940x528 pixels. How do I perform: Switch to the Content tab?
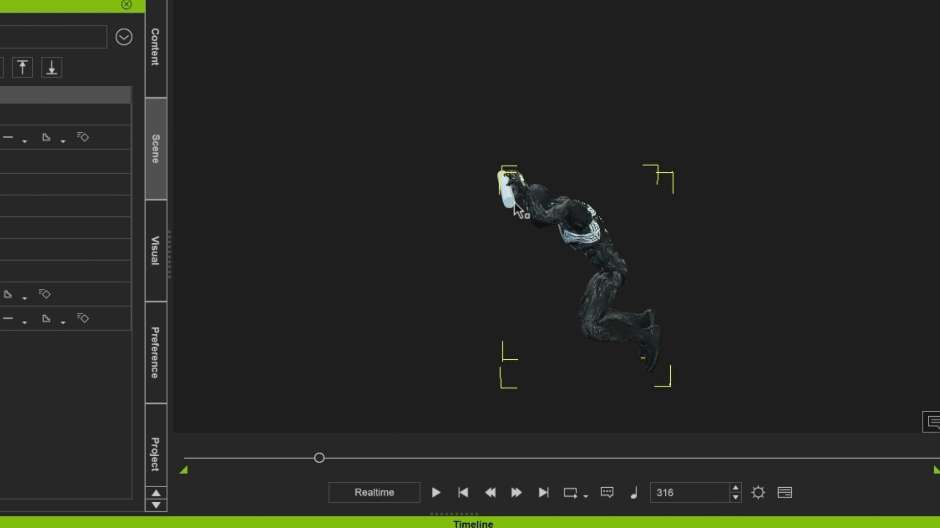point(156,48)
